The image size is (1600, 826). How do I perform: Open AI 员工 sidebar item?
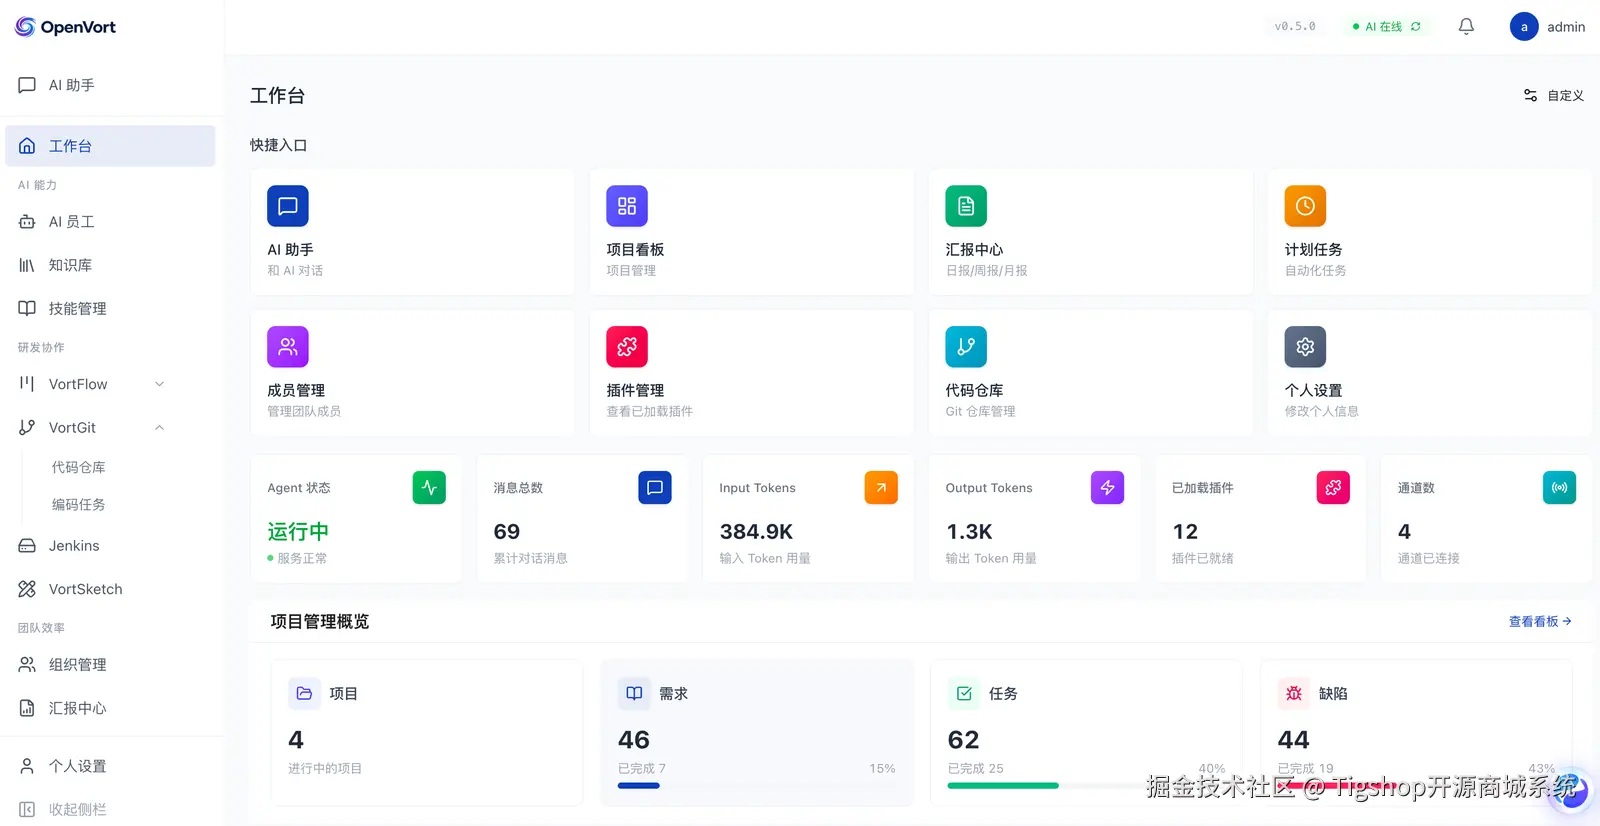pyautogui.click(x=110, y=222)
